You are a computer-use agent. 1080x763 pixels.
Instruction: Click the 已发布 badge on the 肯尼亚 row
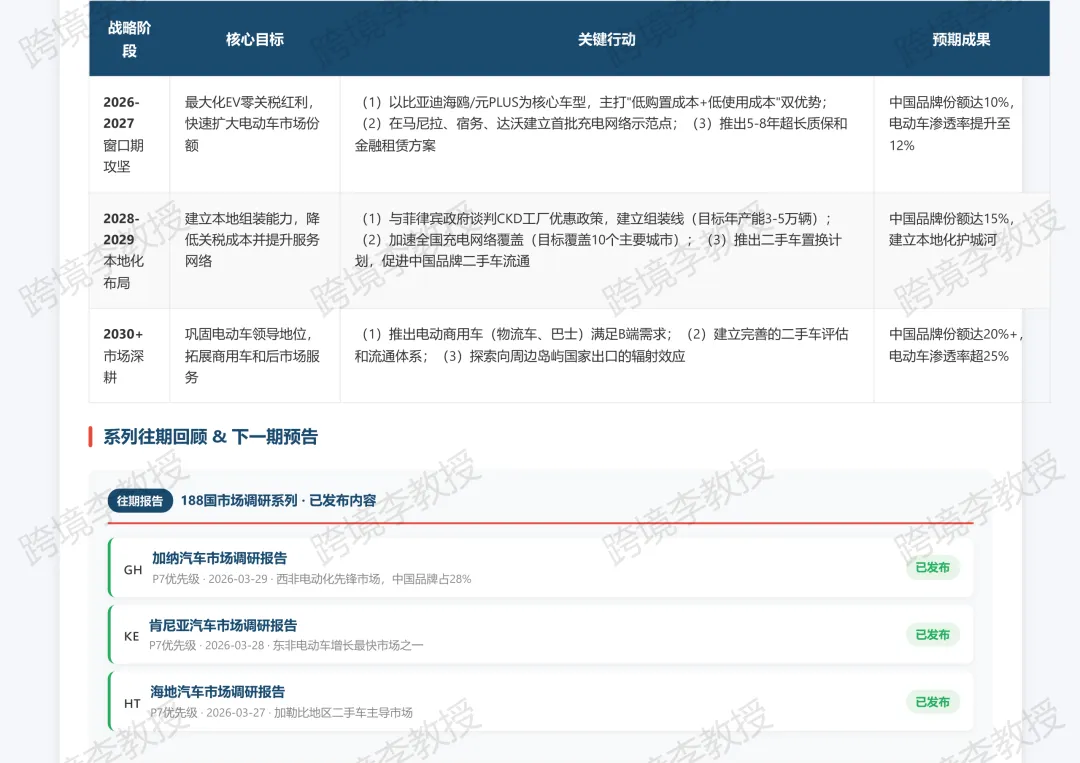coord(932,634)
